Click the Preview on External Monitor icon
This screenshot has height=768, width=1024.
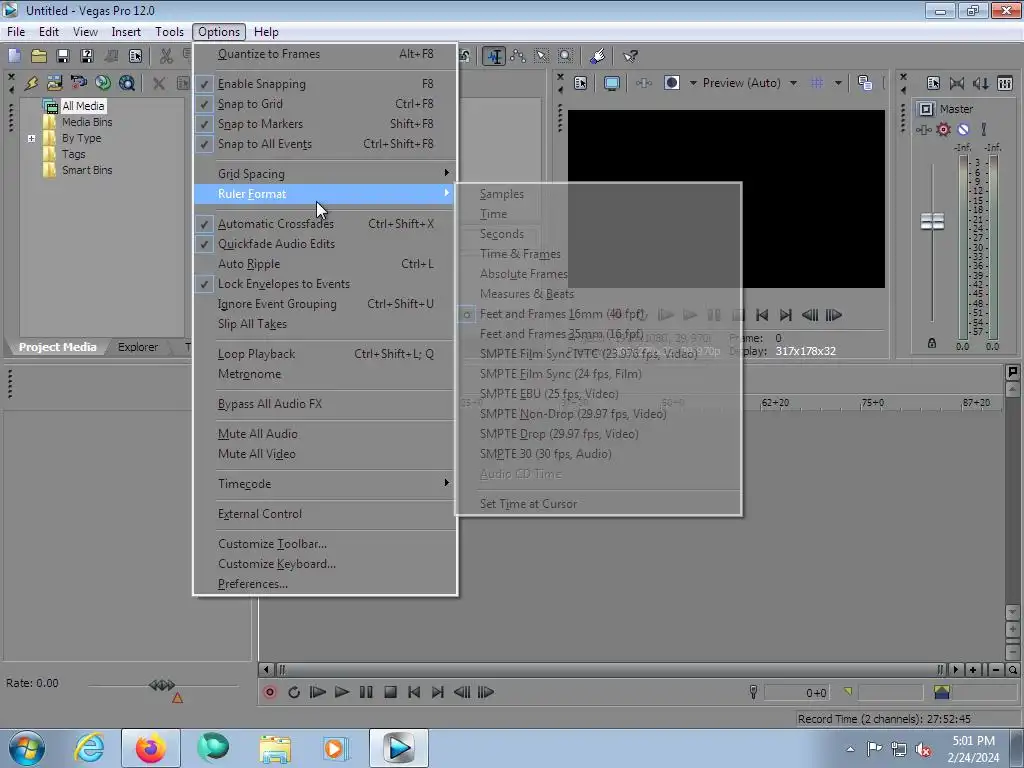[x=611, y=83]
